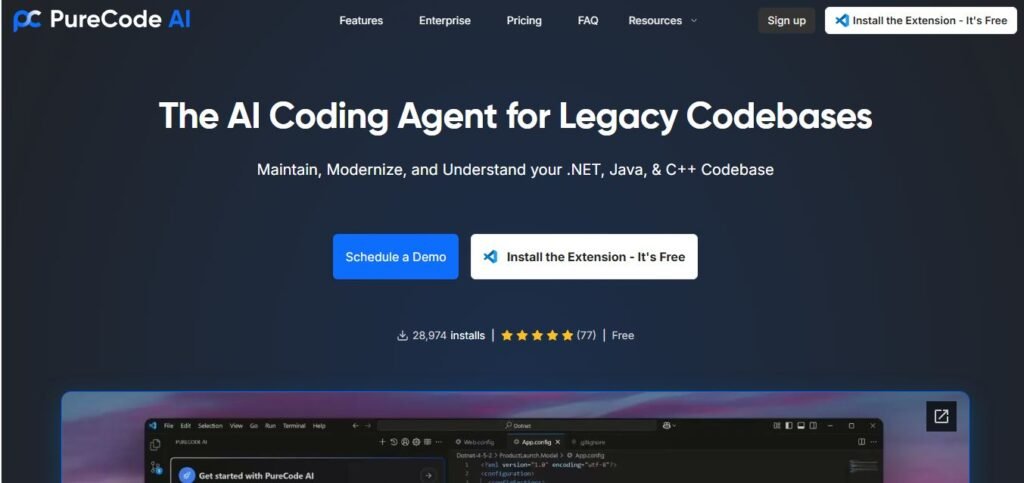The height and width of the screenshot is (483, 1024).
Task: Jump to the FAQ section
Action: [588, 20]
